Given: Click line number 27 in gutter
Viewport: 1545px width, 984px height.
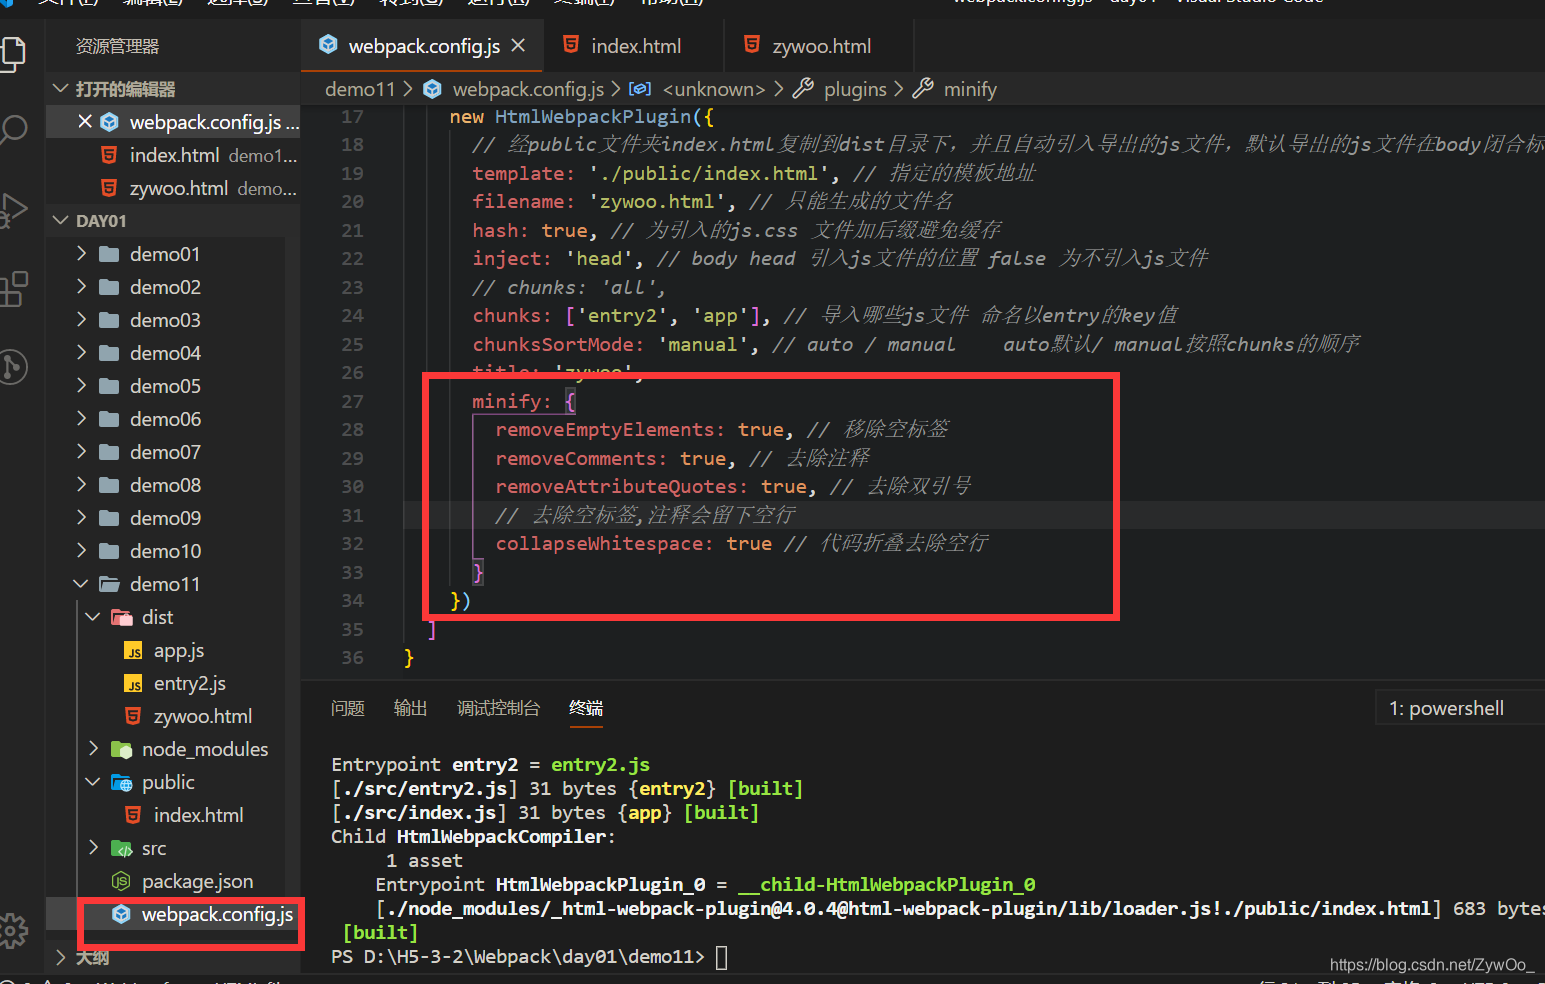Looking at the screenshot, I should pyautogui.click(x=352, y=401).
